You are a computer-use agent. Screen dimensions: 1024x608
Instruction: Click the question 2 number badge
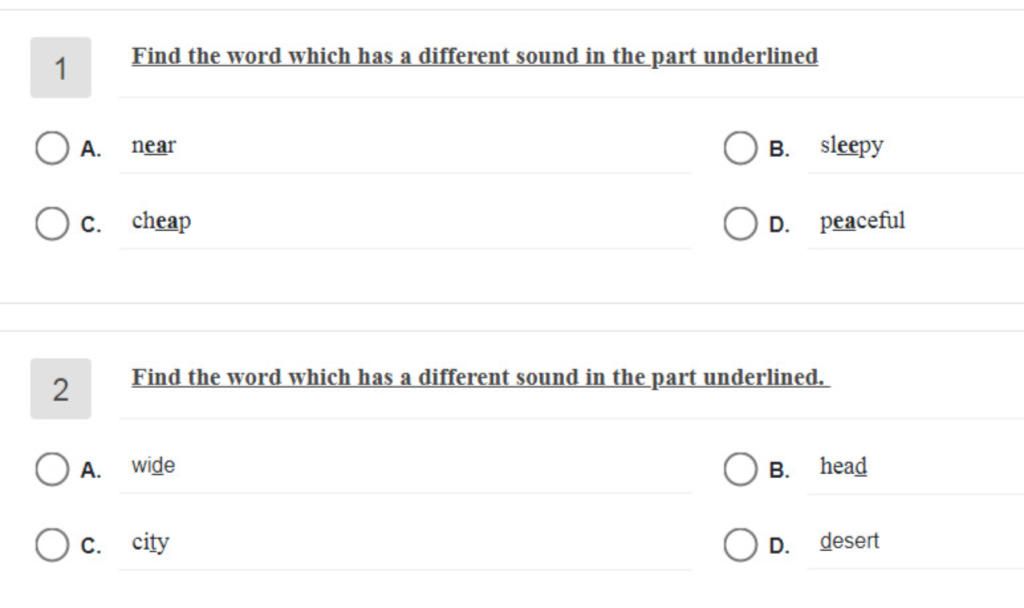(x=61, y=389)
